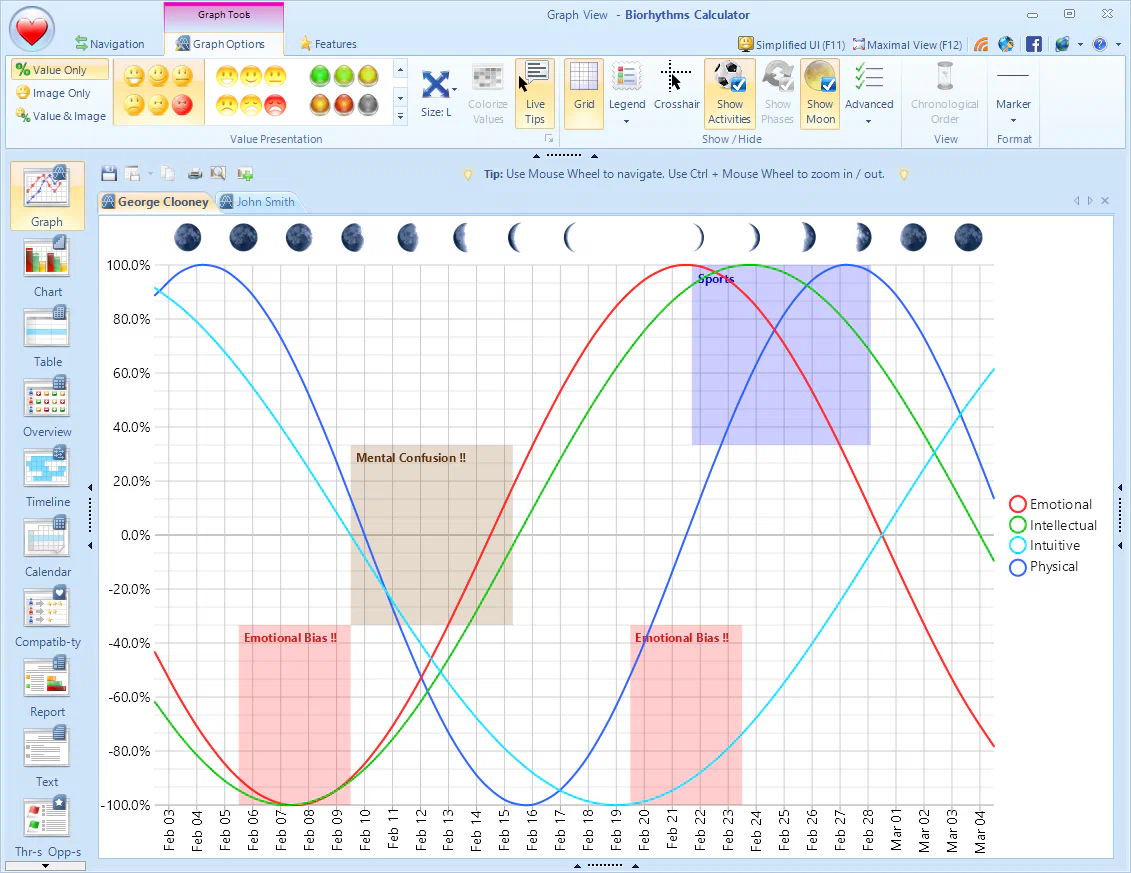Image resolution: width=1131 pixels, height=873 pixels.
Task: Open the Facebook icon in the title bar
Action: click(1034, 44)
